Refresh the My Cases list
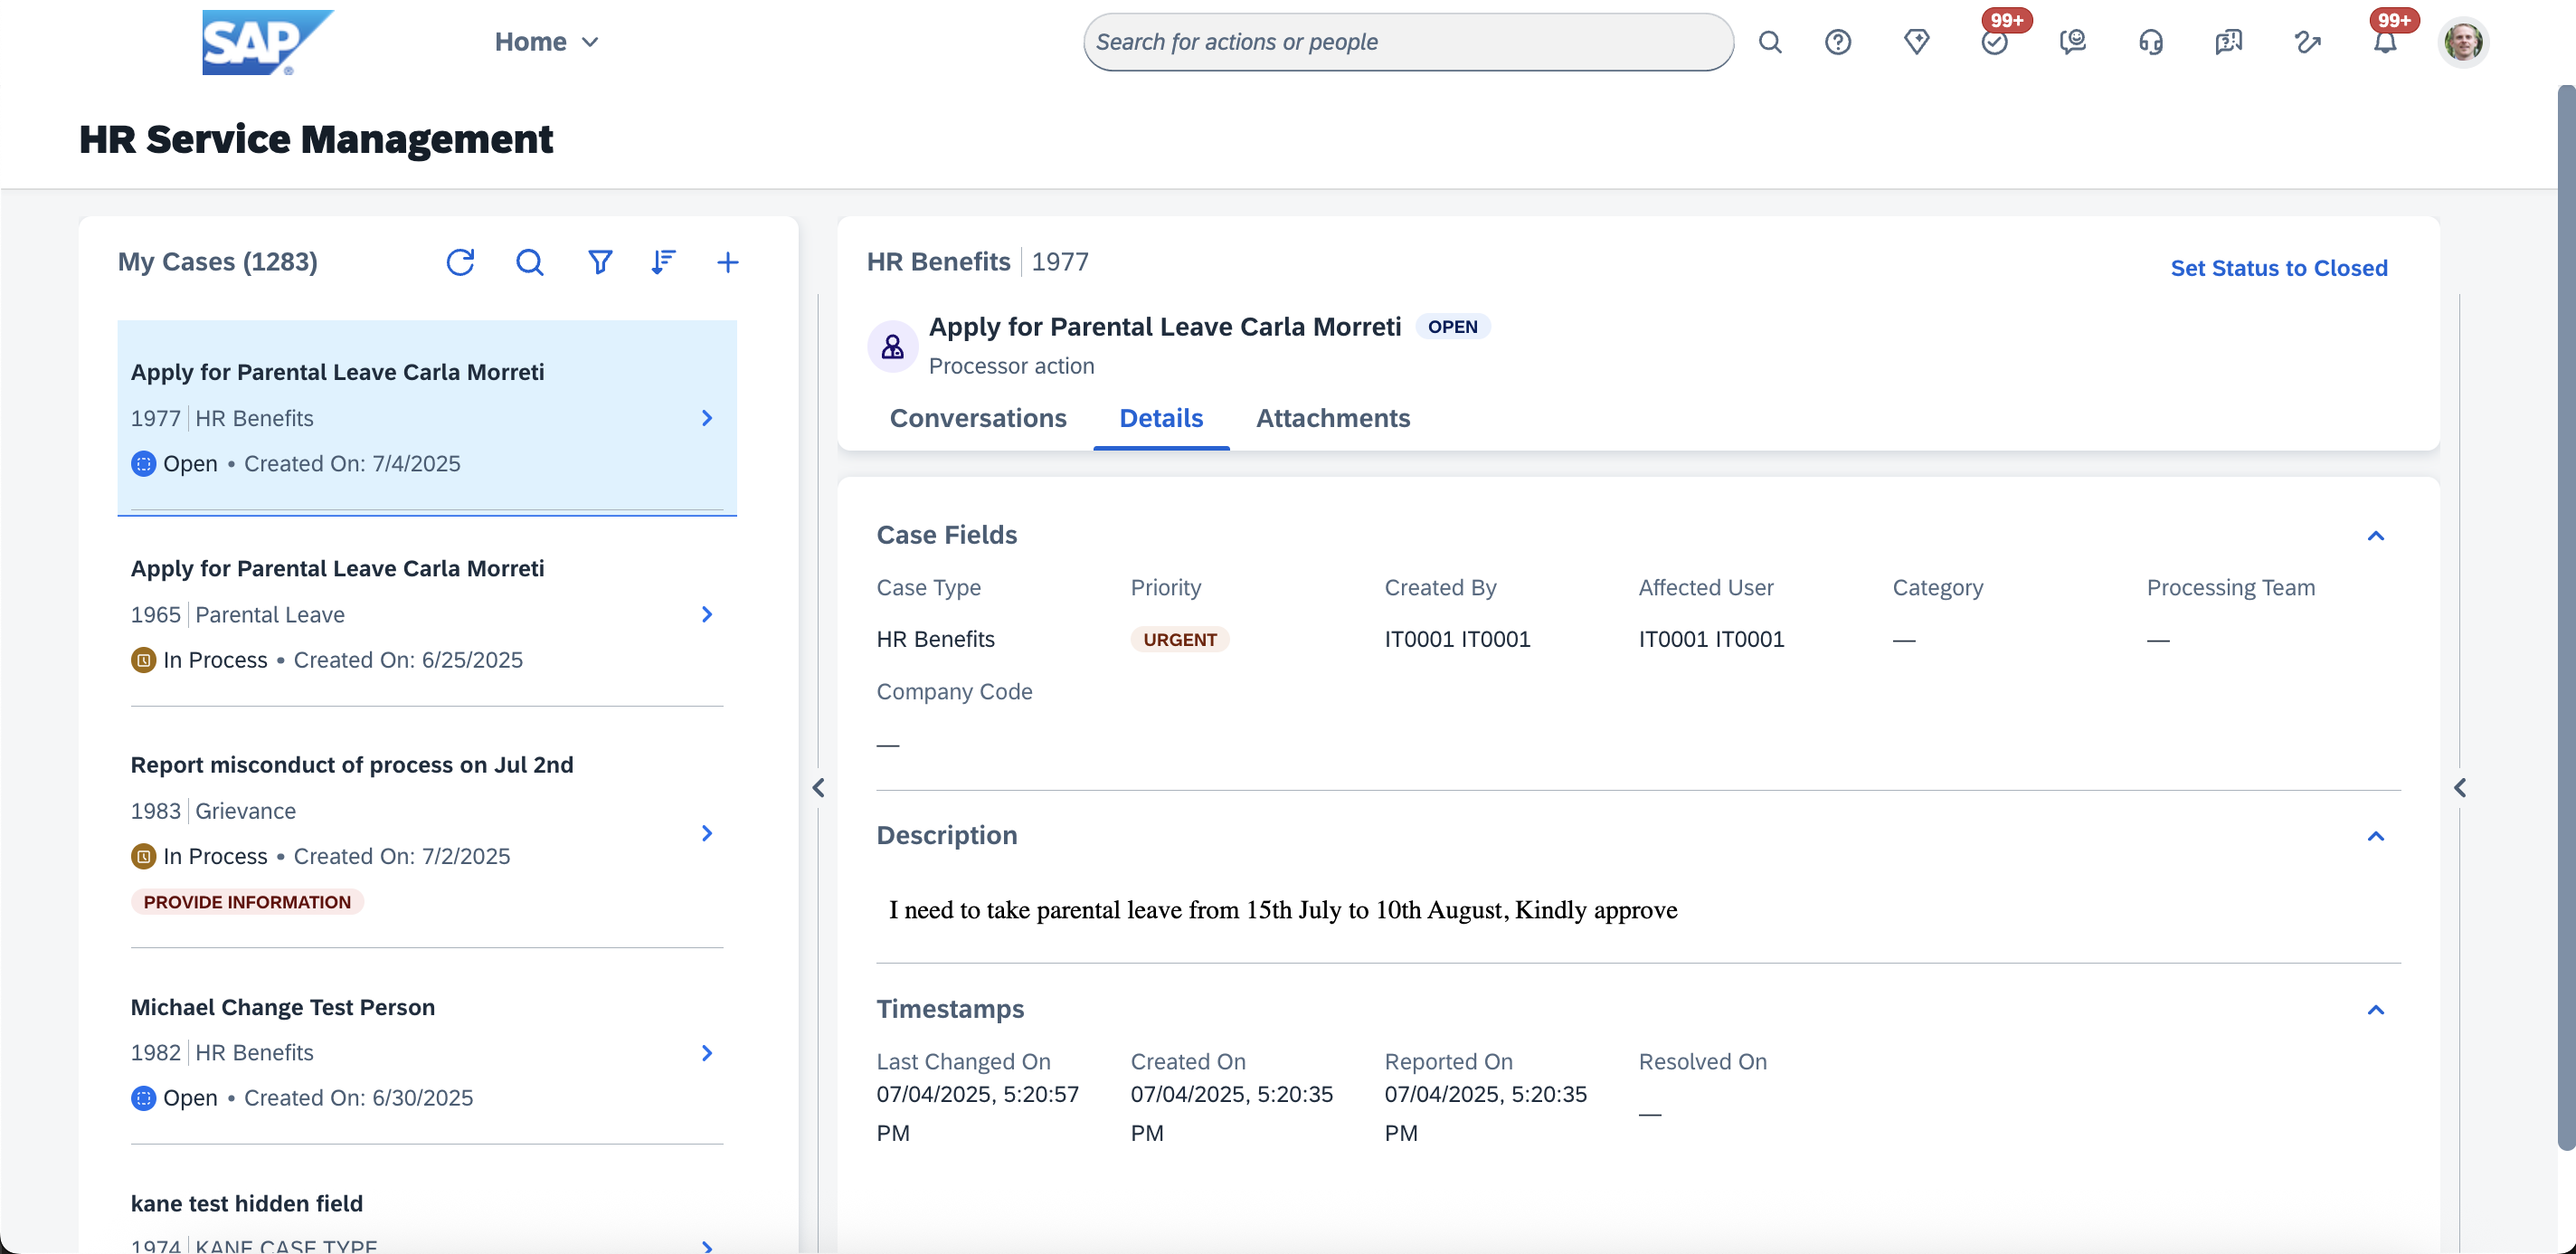This screenshot has width=2576, height=1254. point(460,262)
